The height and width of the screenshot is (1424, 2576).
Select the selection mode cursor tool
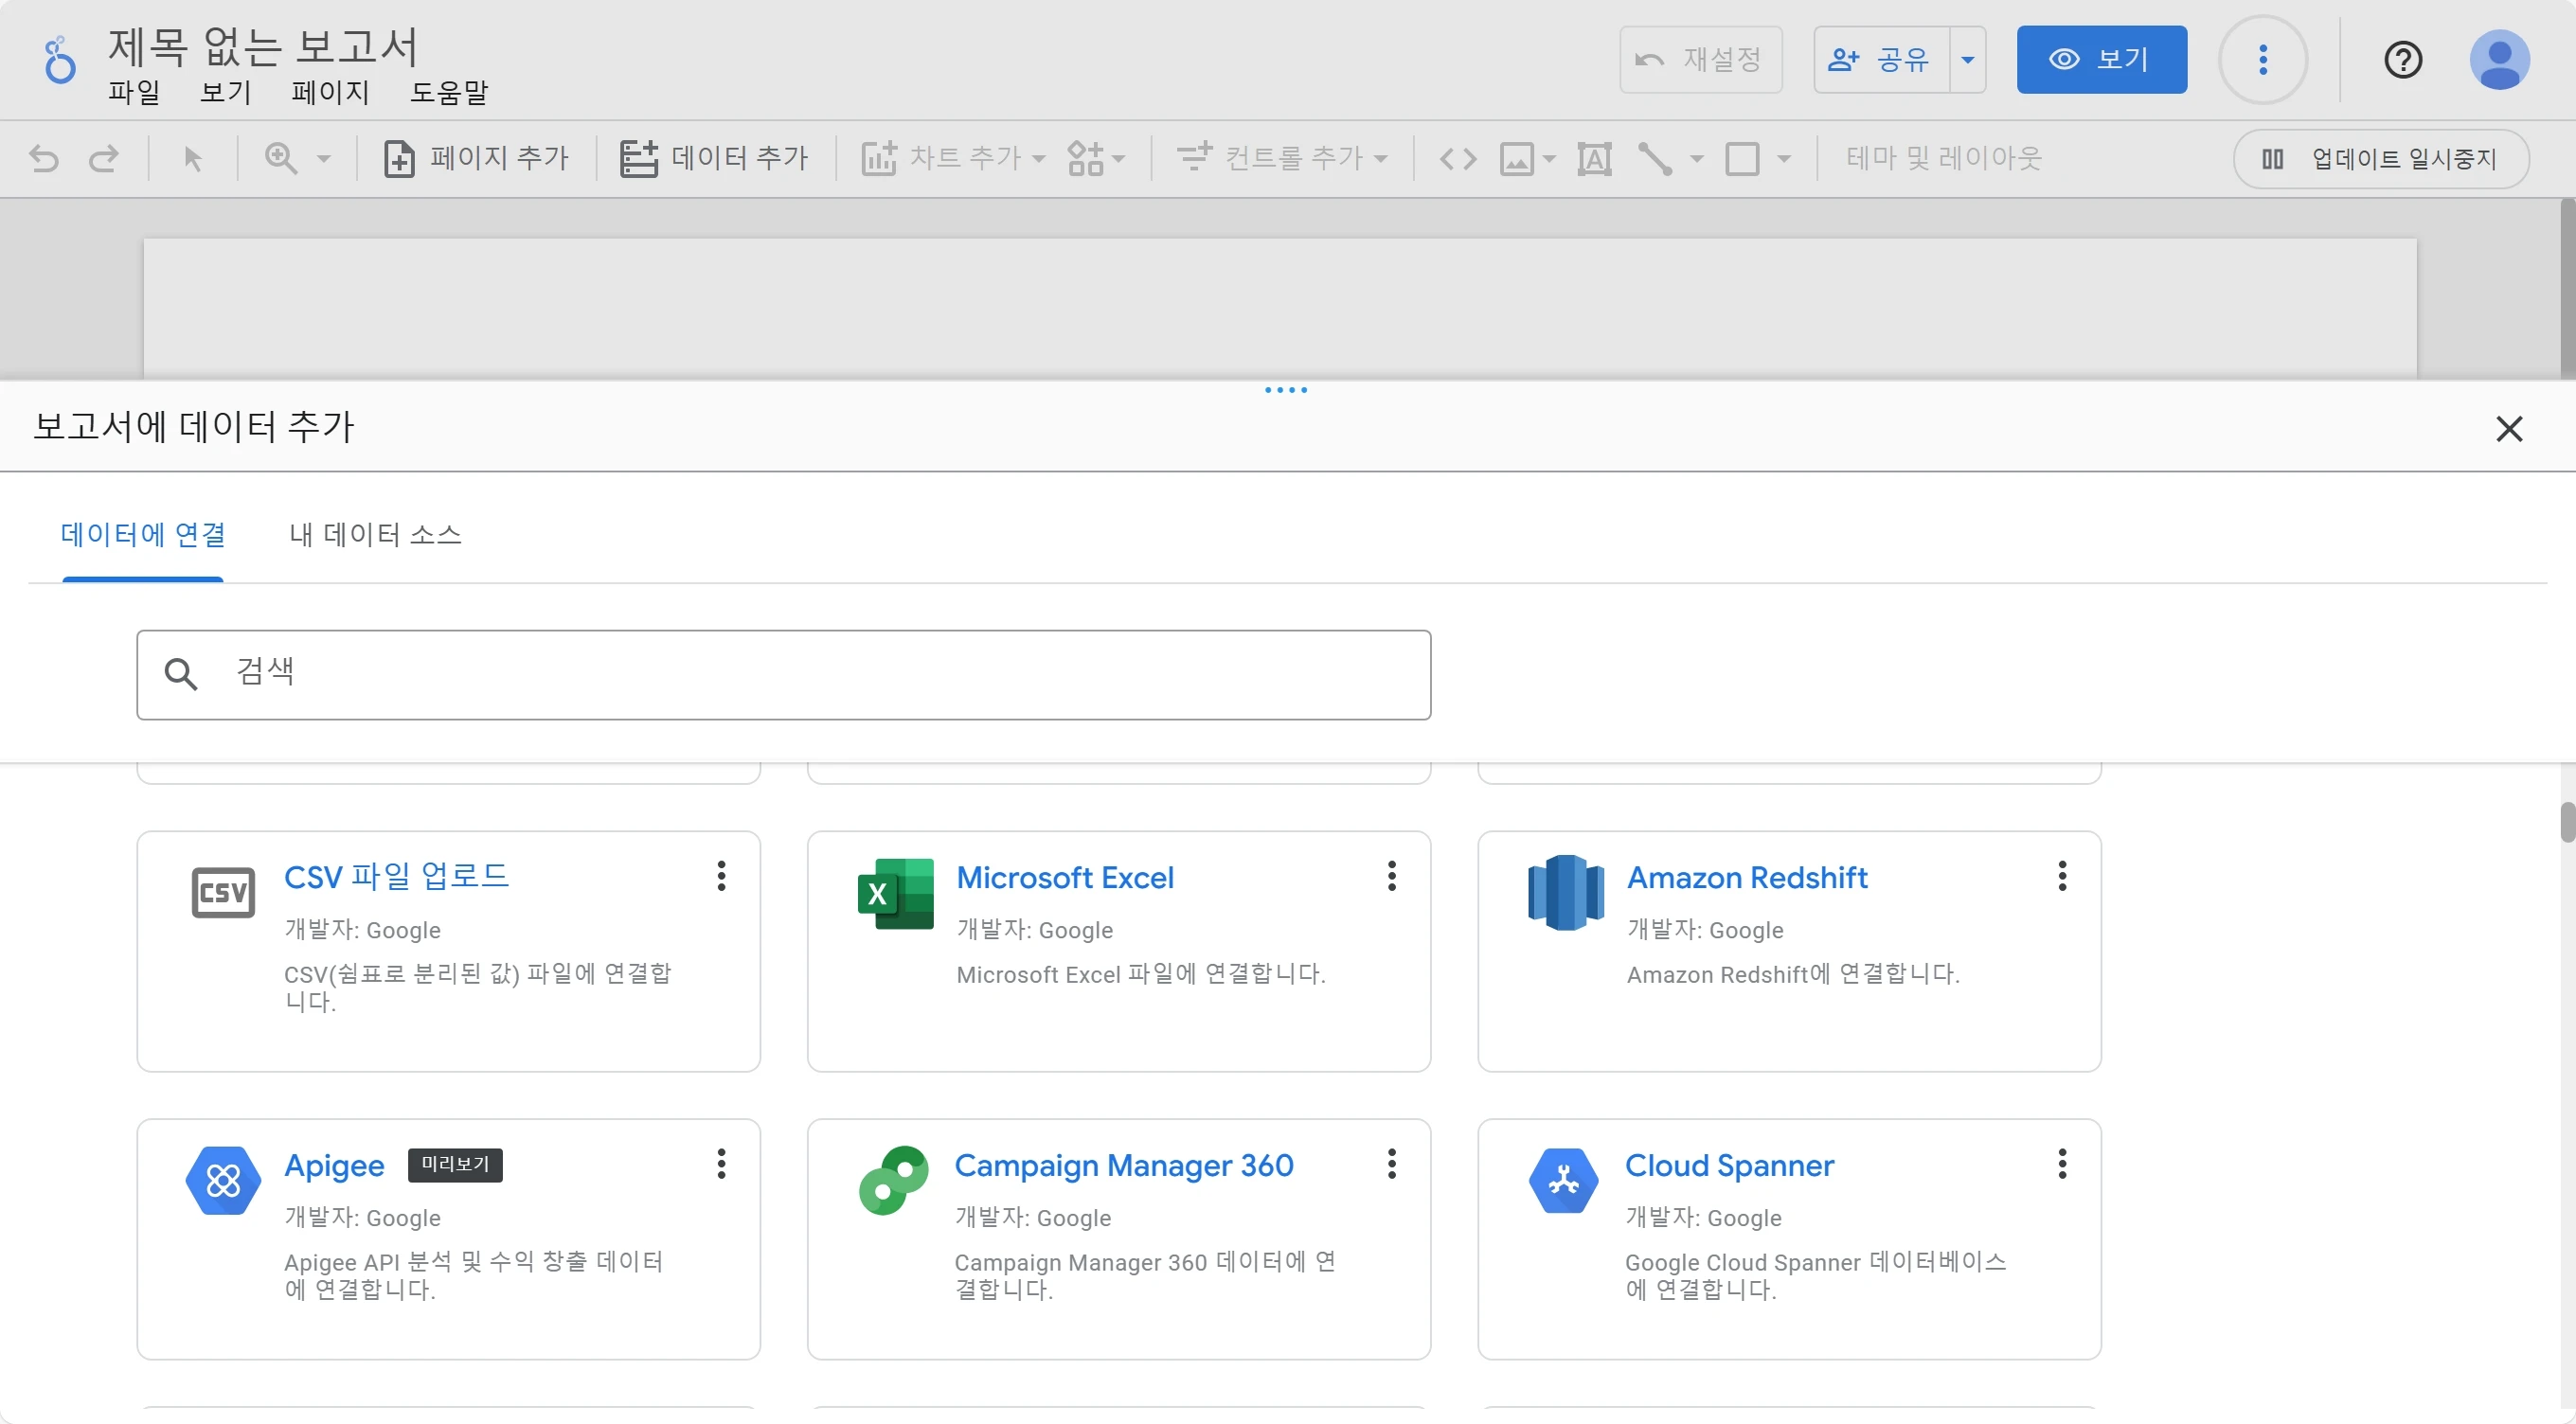tap(193, 158)
